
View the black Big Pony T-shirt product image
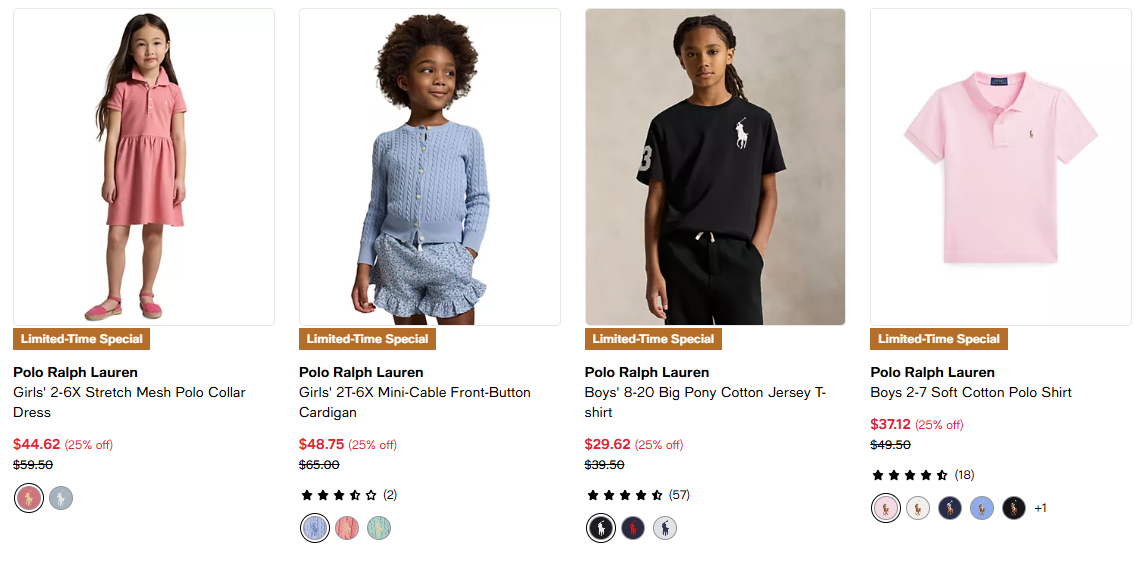tap(715, 167)
